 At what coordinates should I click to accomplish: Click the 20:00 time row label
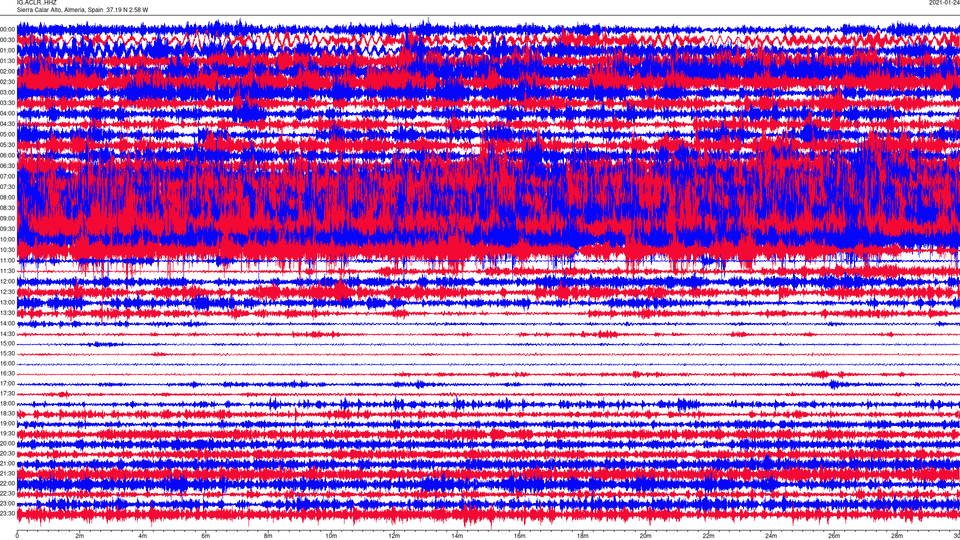8,443
